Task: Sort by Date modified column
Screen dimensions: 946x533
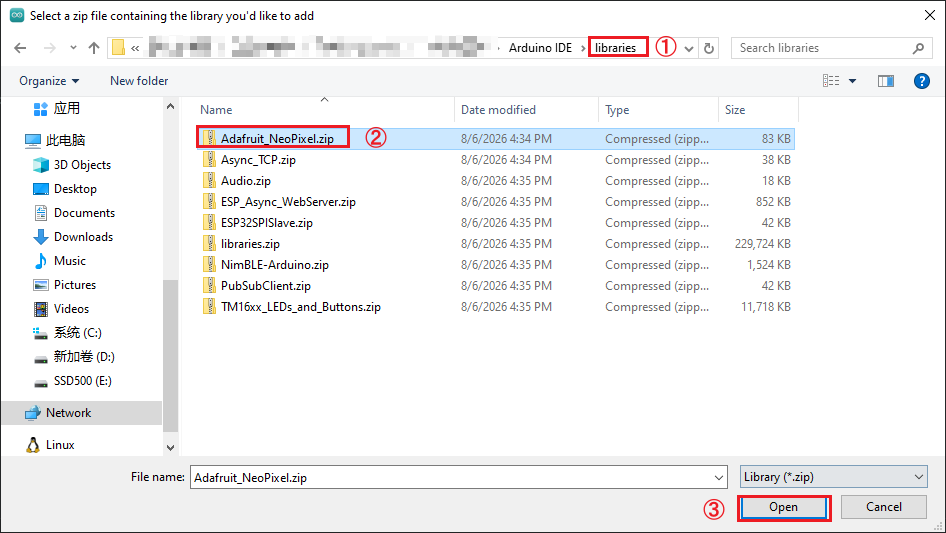Action: pyautogui.click(x=498, y=110)
